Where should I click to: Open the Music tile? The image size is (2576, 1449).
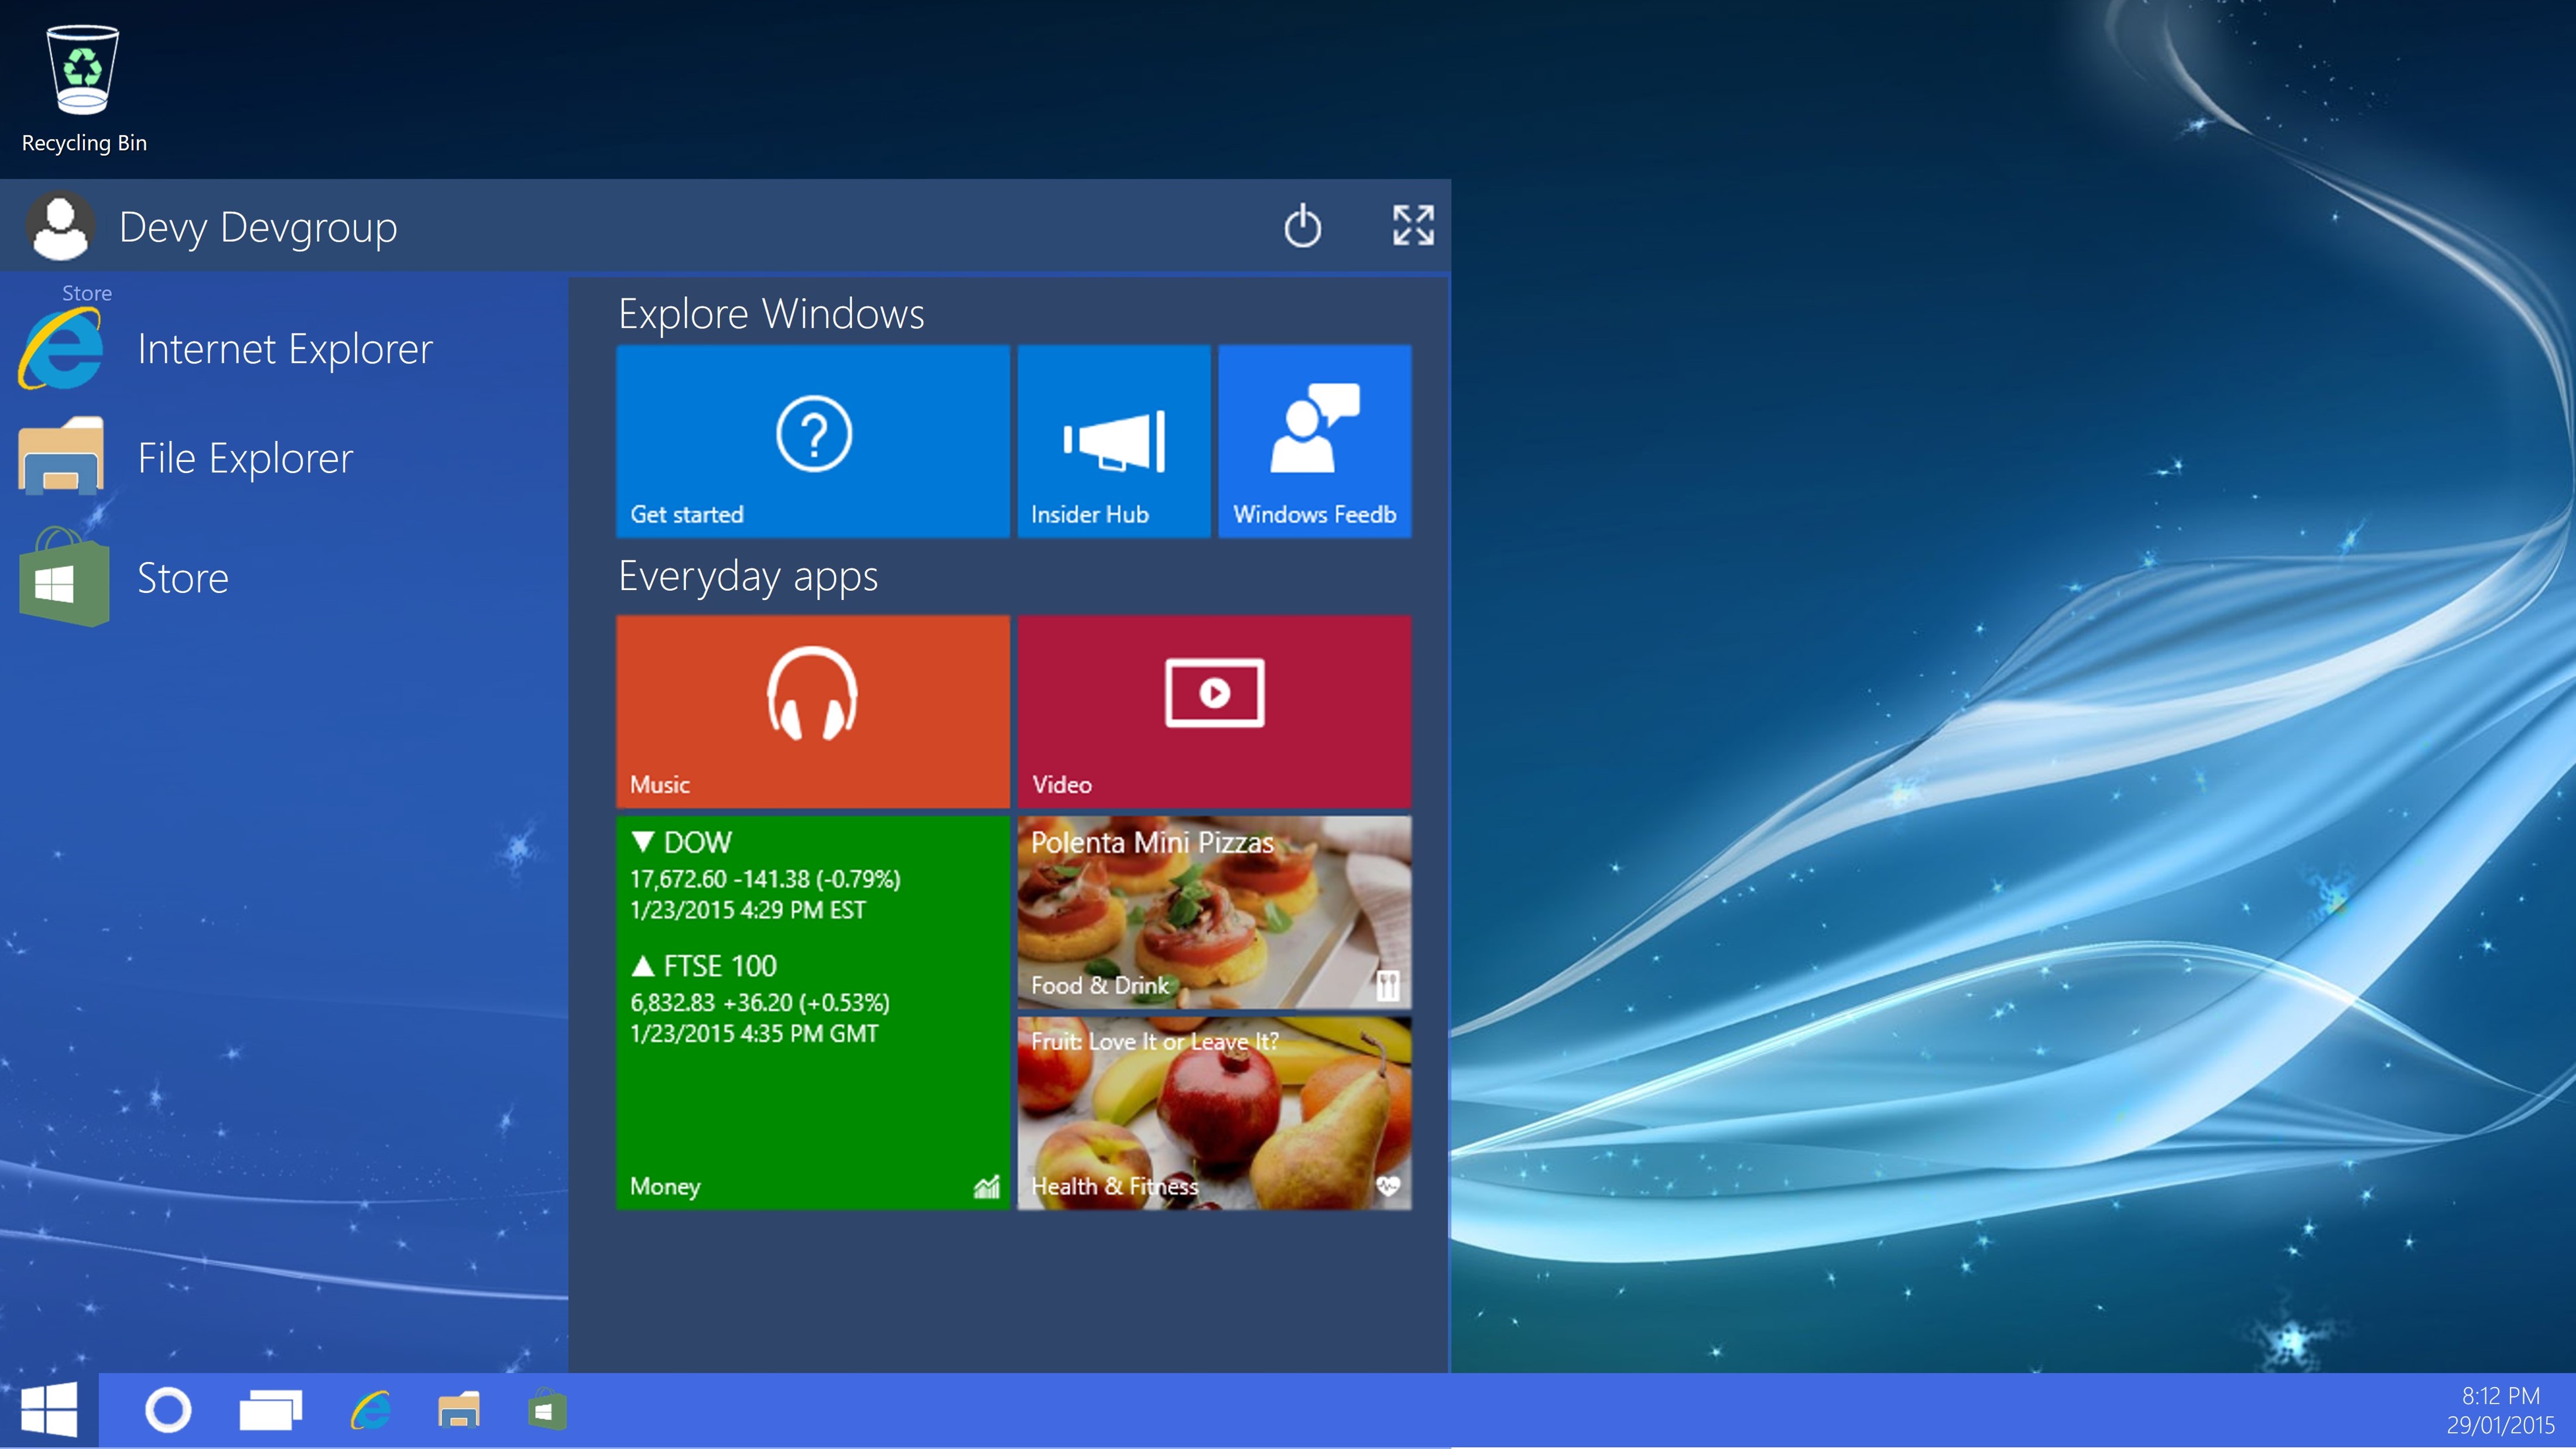point(812,710)
